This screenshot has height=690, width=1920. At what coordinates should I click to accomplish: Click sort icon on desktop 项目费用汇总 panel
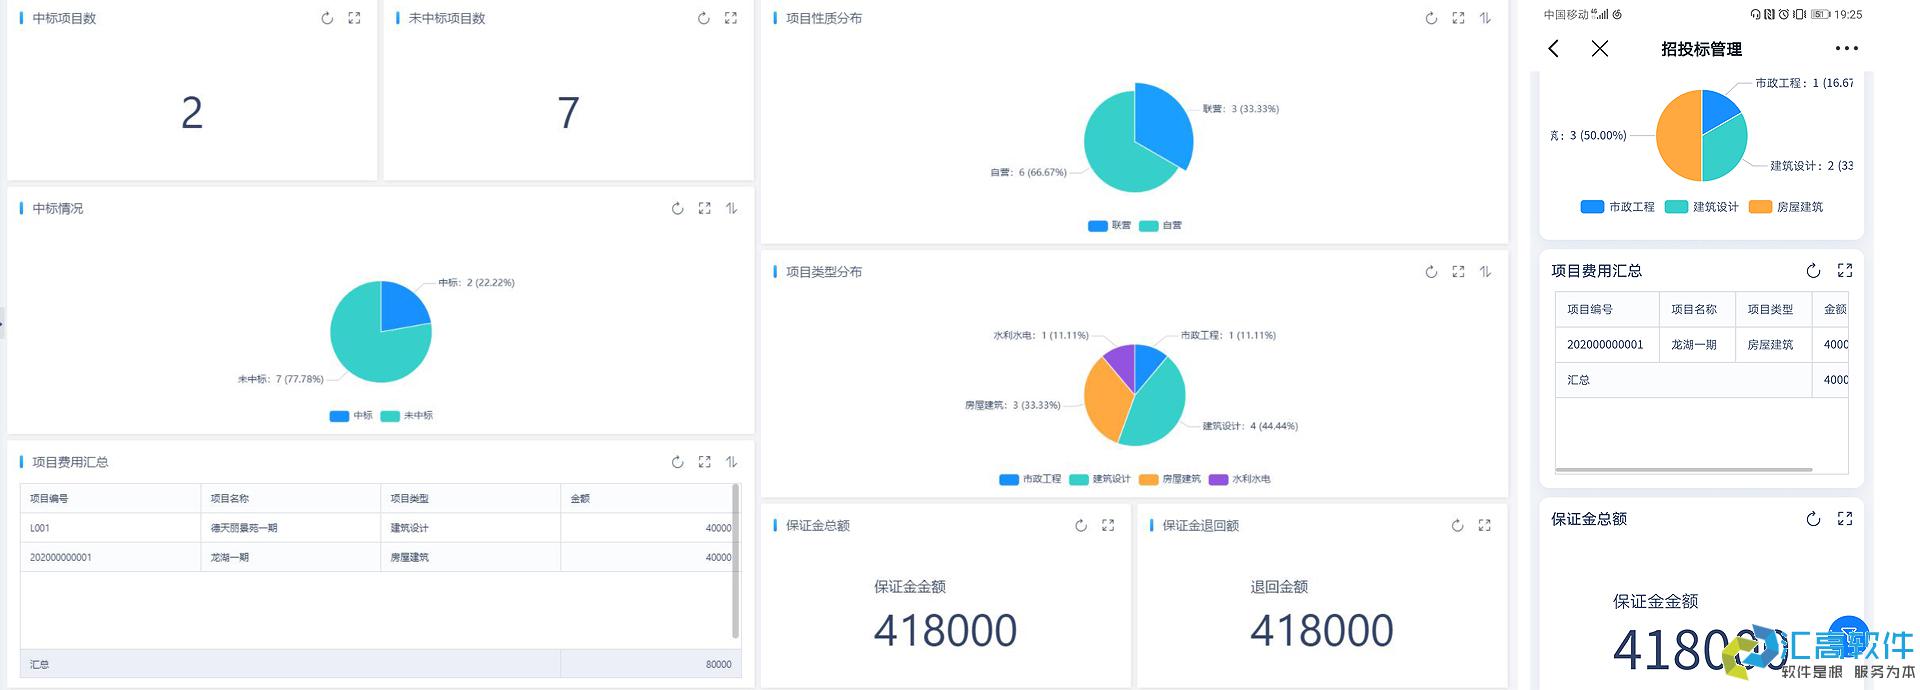732,462
